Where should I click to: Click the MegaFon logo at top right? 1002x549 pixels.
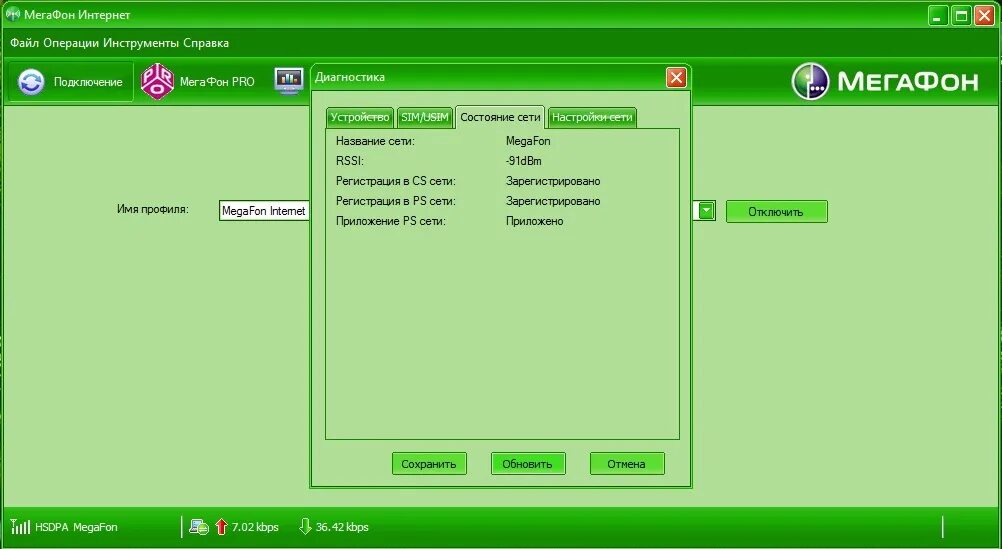(x=885, y=81)
